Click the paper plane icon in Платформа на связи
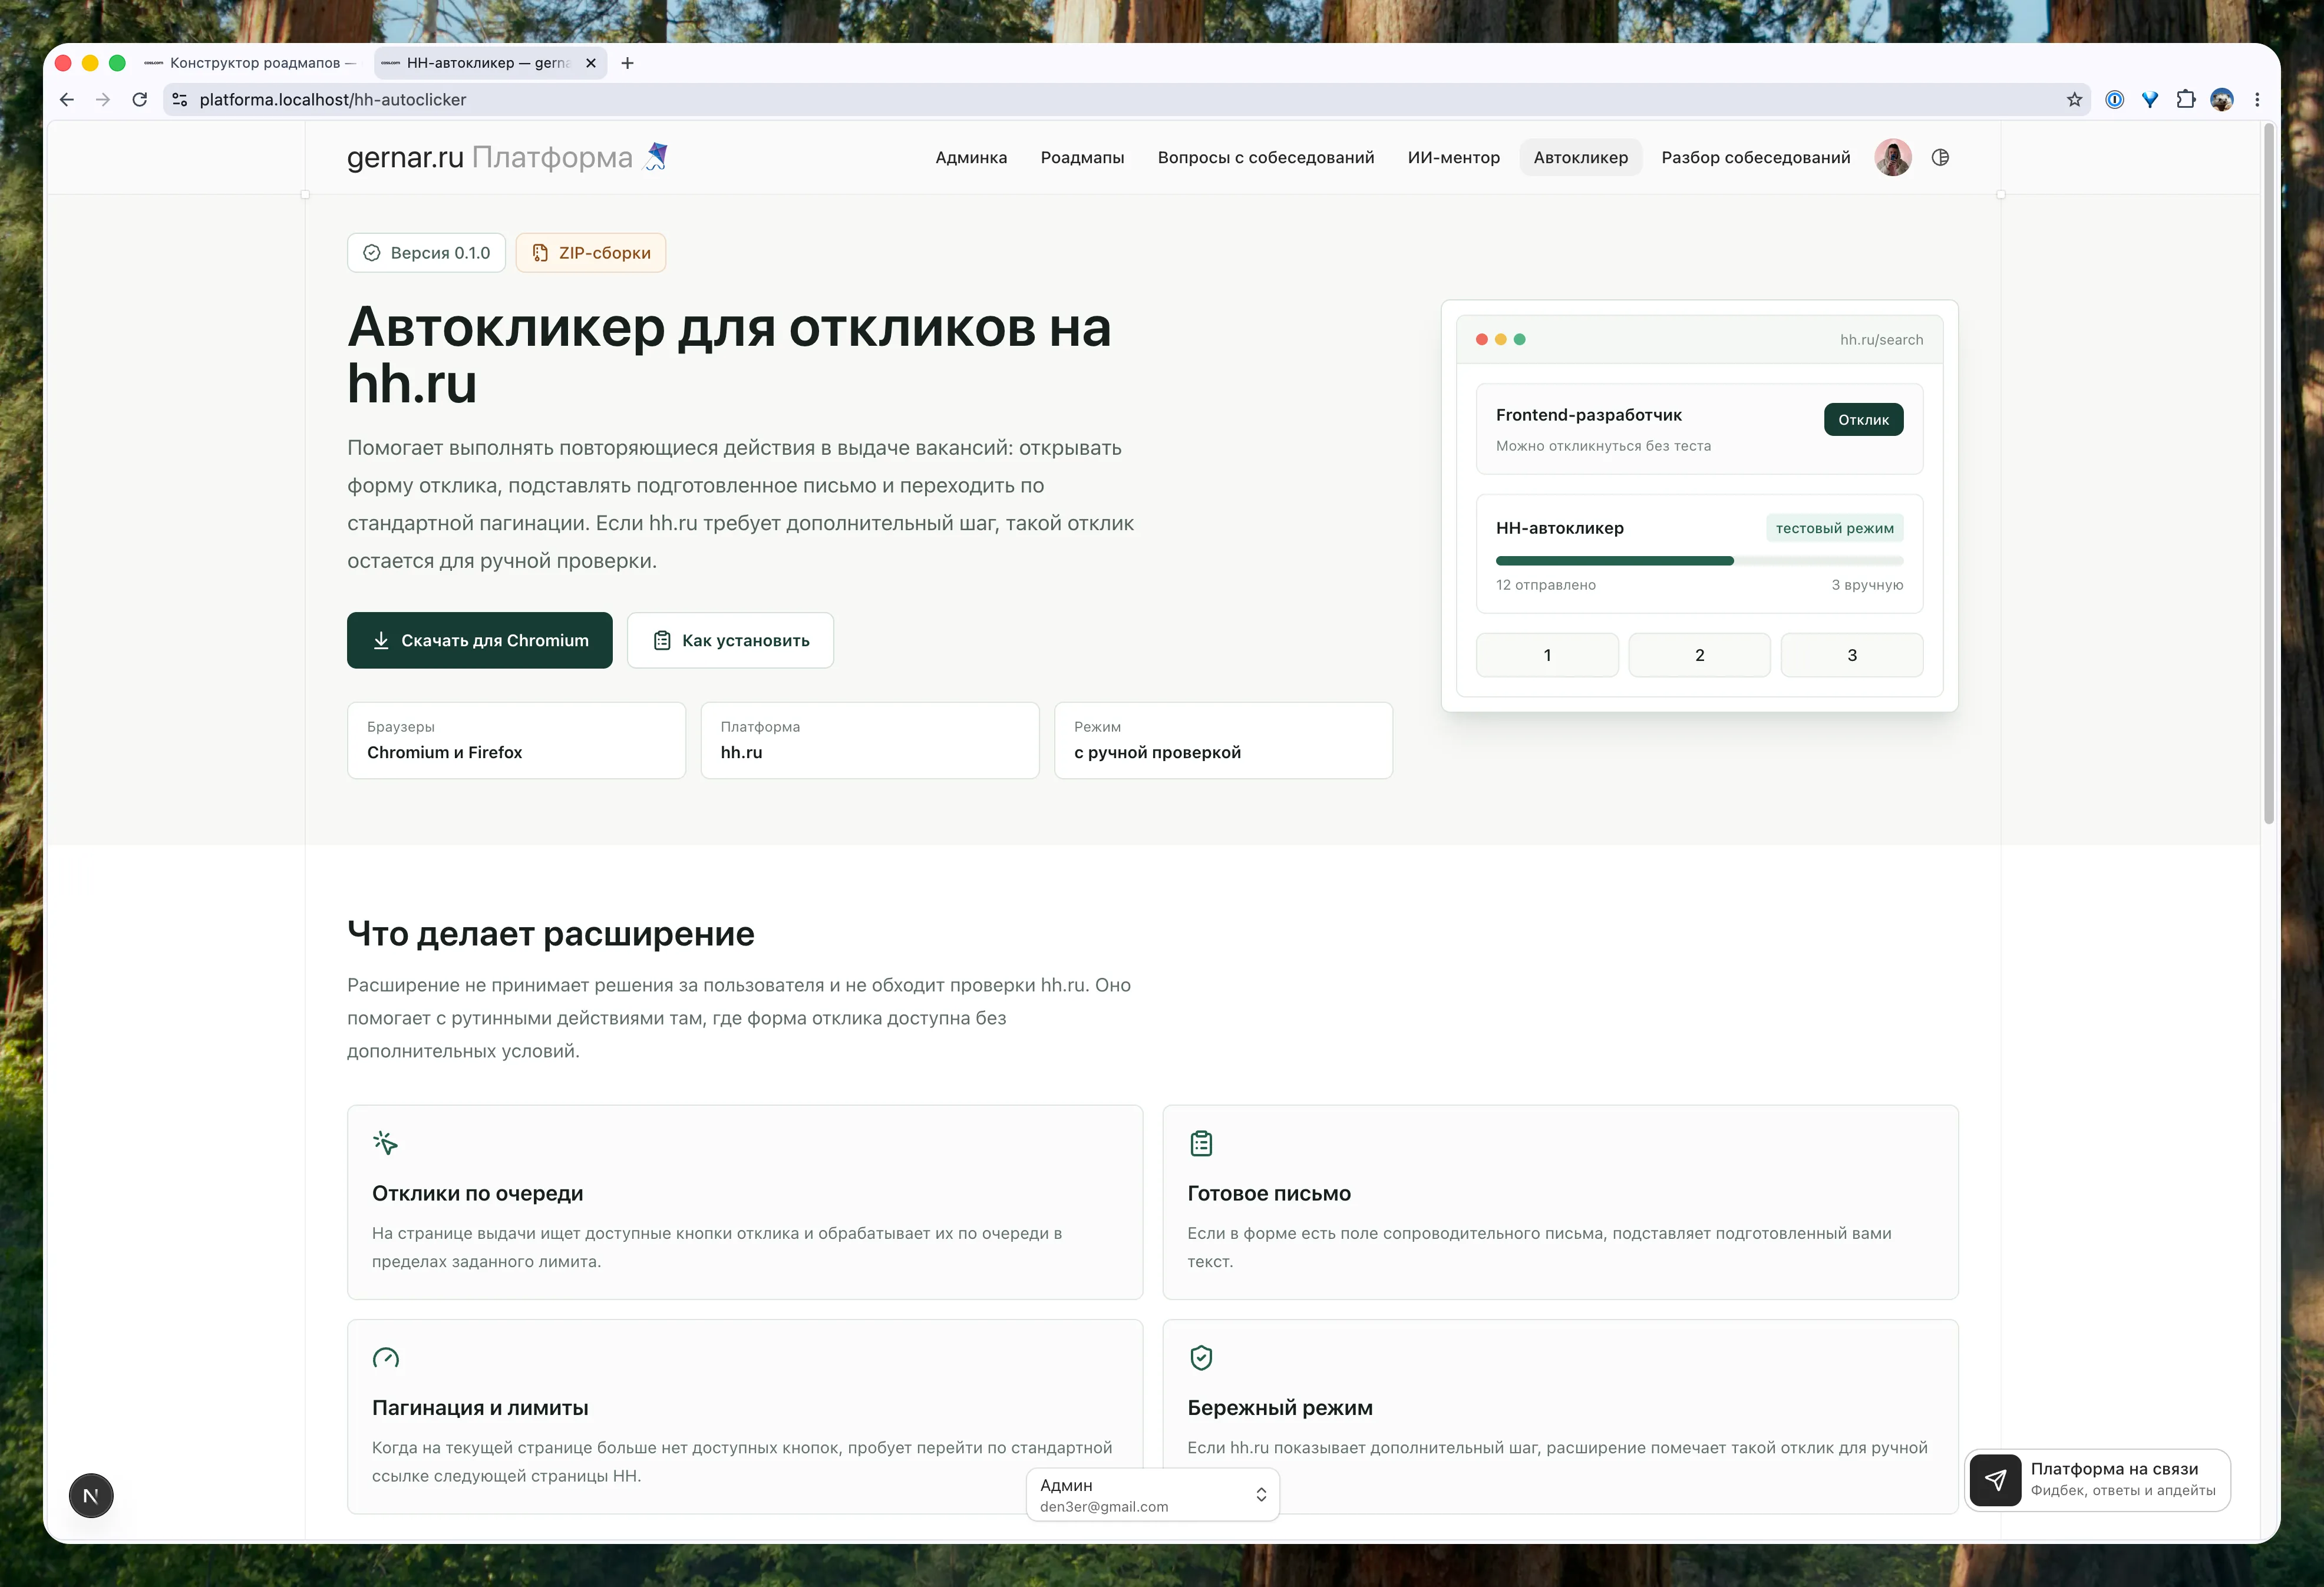Viewport: 2324px width, 1587px height. point(1995,1479)
